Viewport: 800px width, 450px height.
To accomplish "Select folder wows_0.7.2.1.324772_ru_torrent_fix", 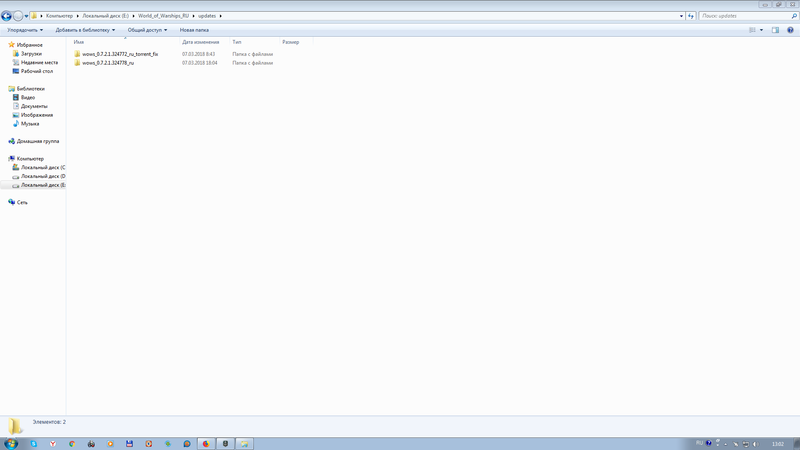I will pyautogui.click(x=120, y=54).
